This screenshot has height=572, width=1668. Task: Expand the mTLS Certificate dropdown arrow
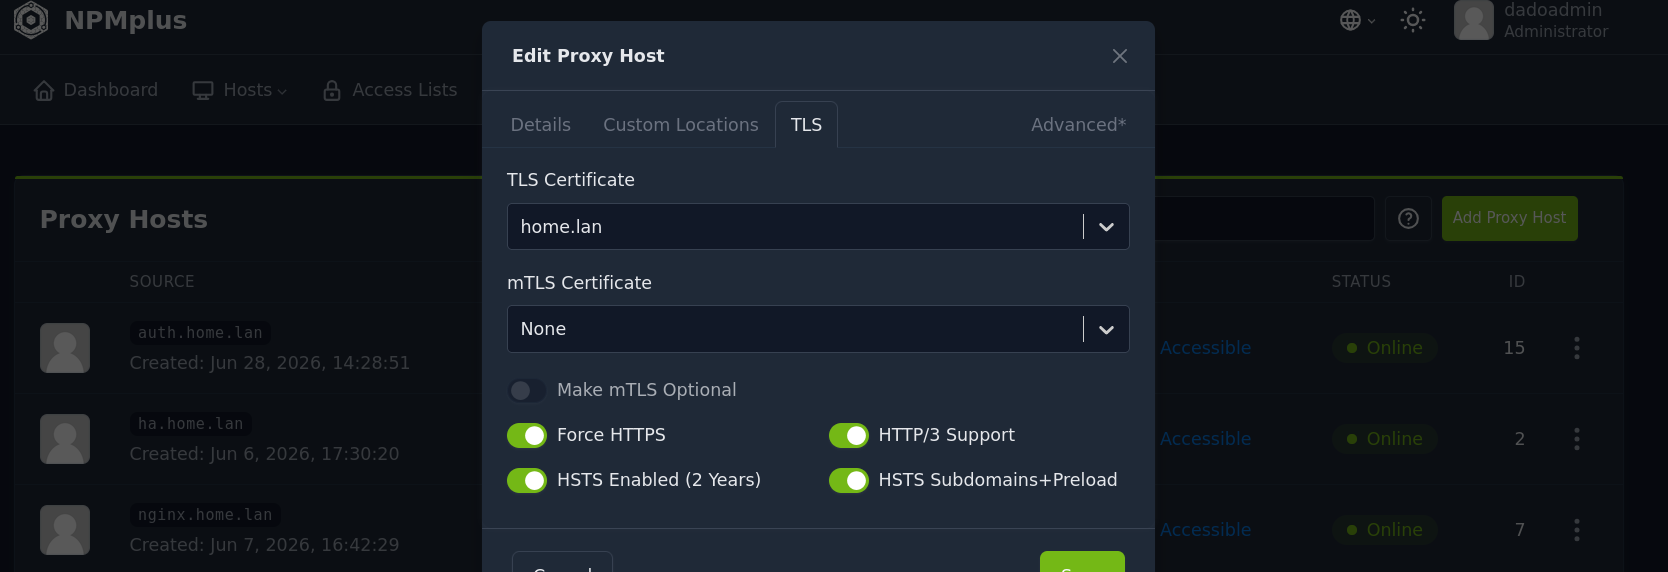click(1106, 329)
